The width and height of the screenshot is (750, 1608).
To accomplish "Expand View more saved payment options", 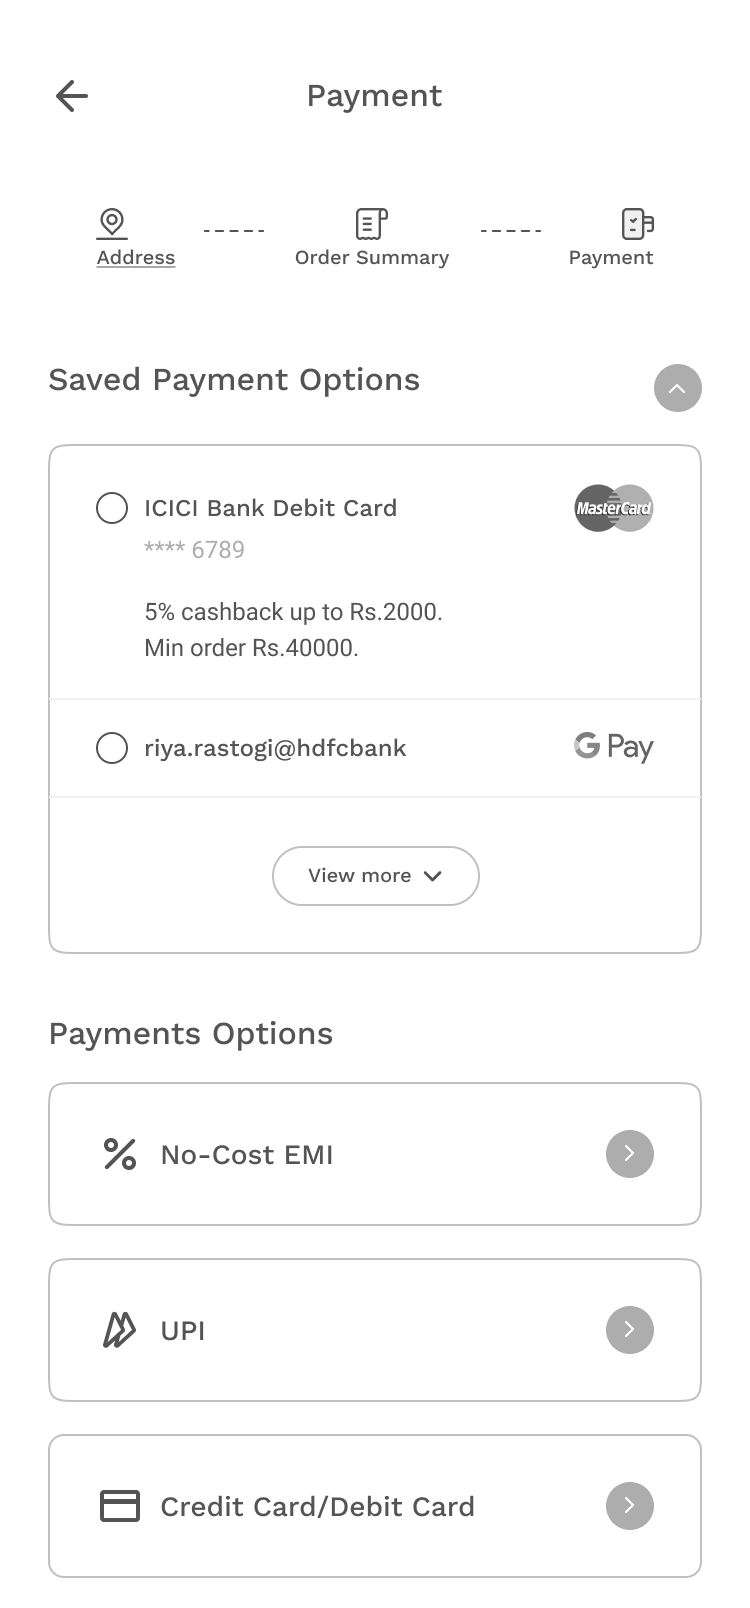I will [x=375, y=876].
